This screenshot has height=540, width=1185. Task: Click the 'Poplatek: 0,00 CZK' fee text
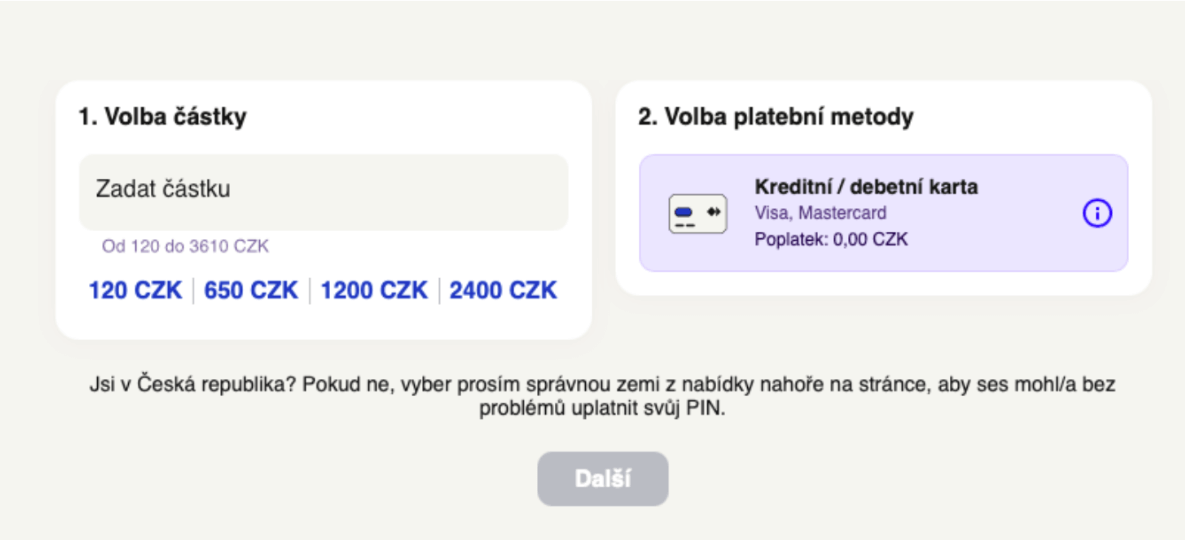coord(832,239)
